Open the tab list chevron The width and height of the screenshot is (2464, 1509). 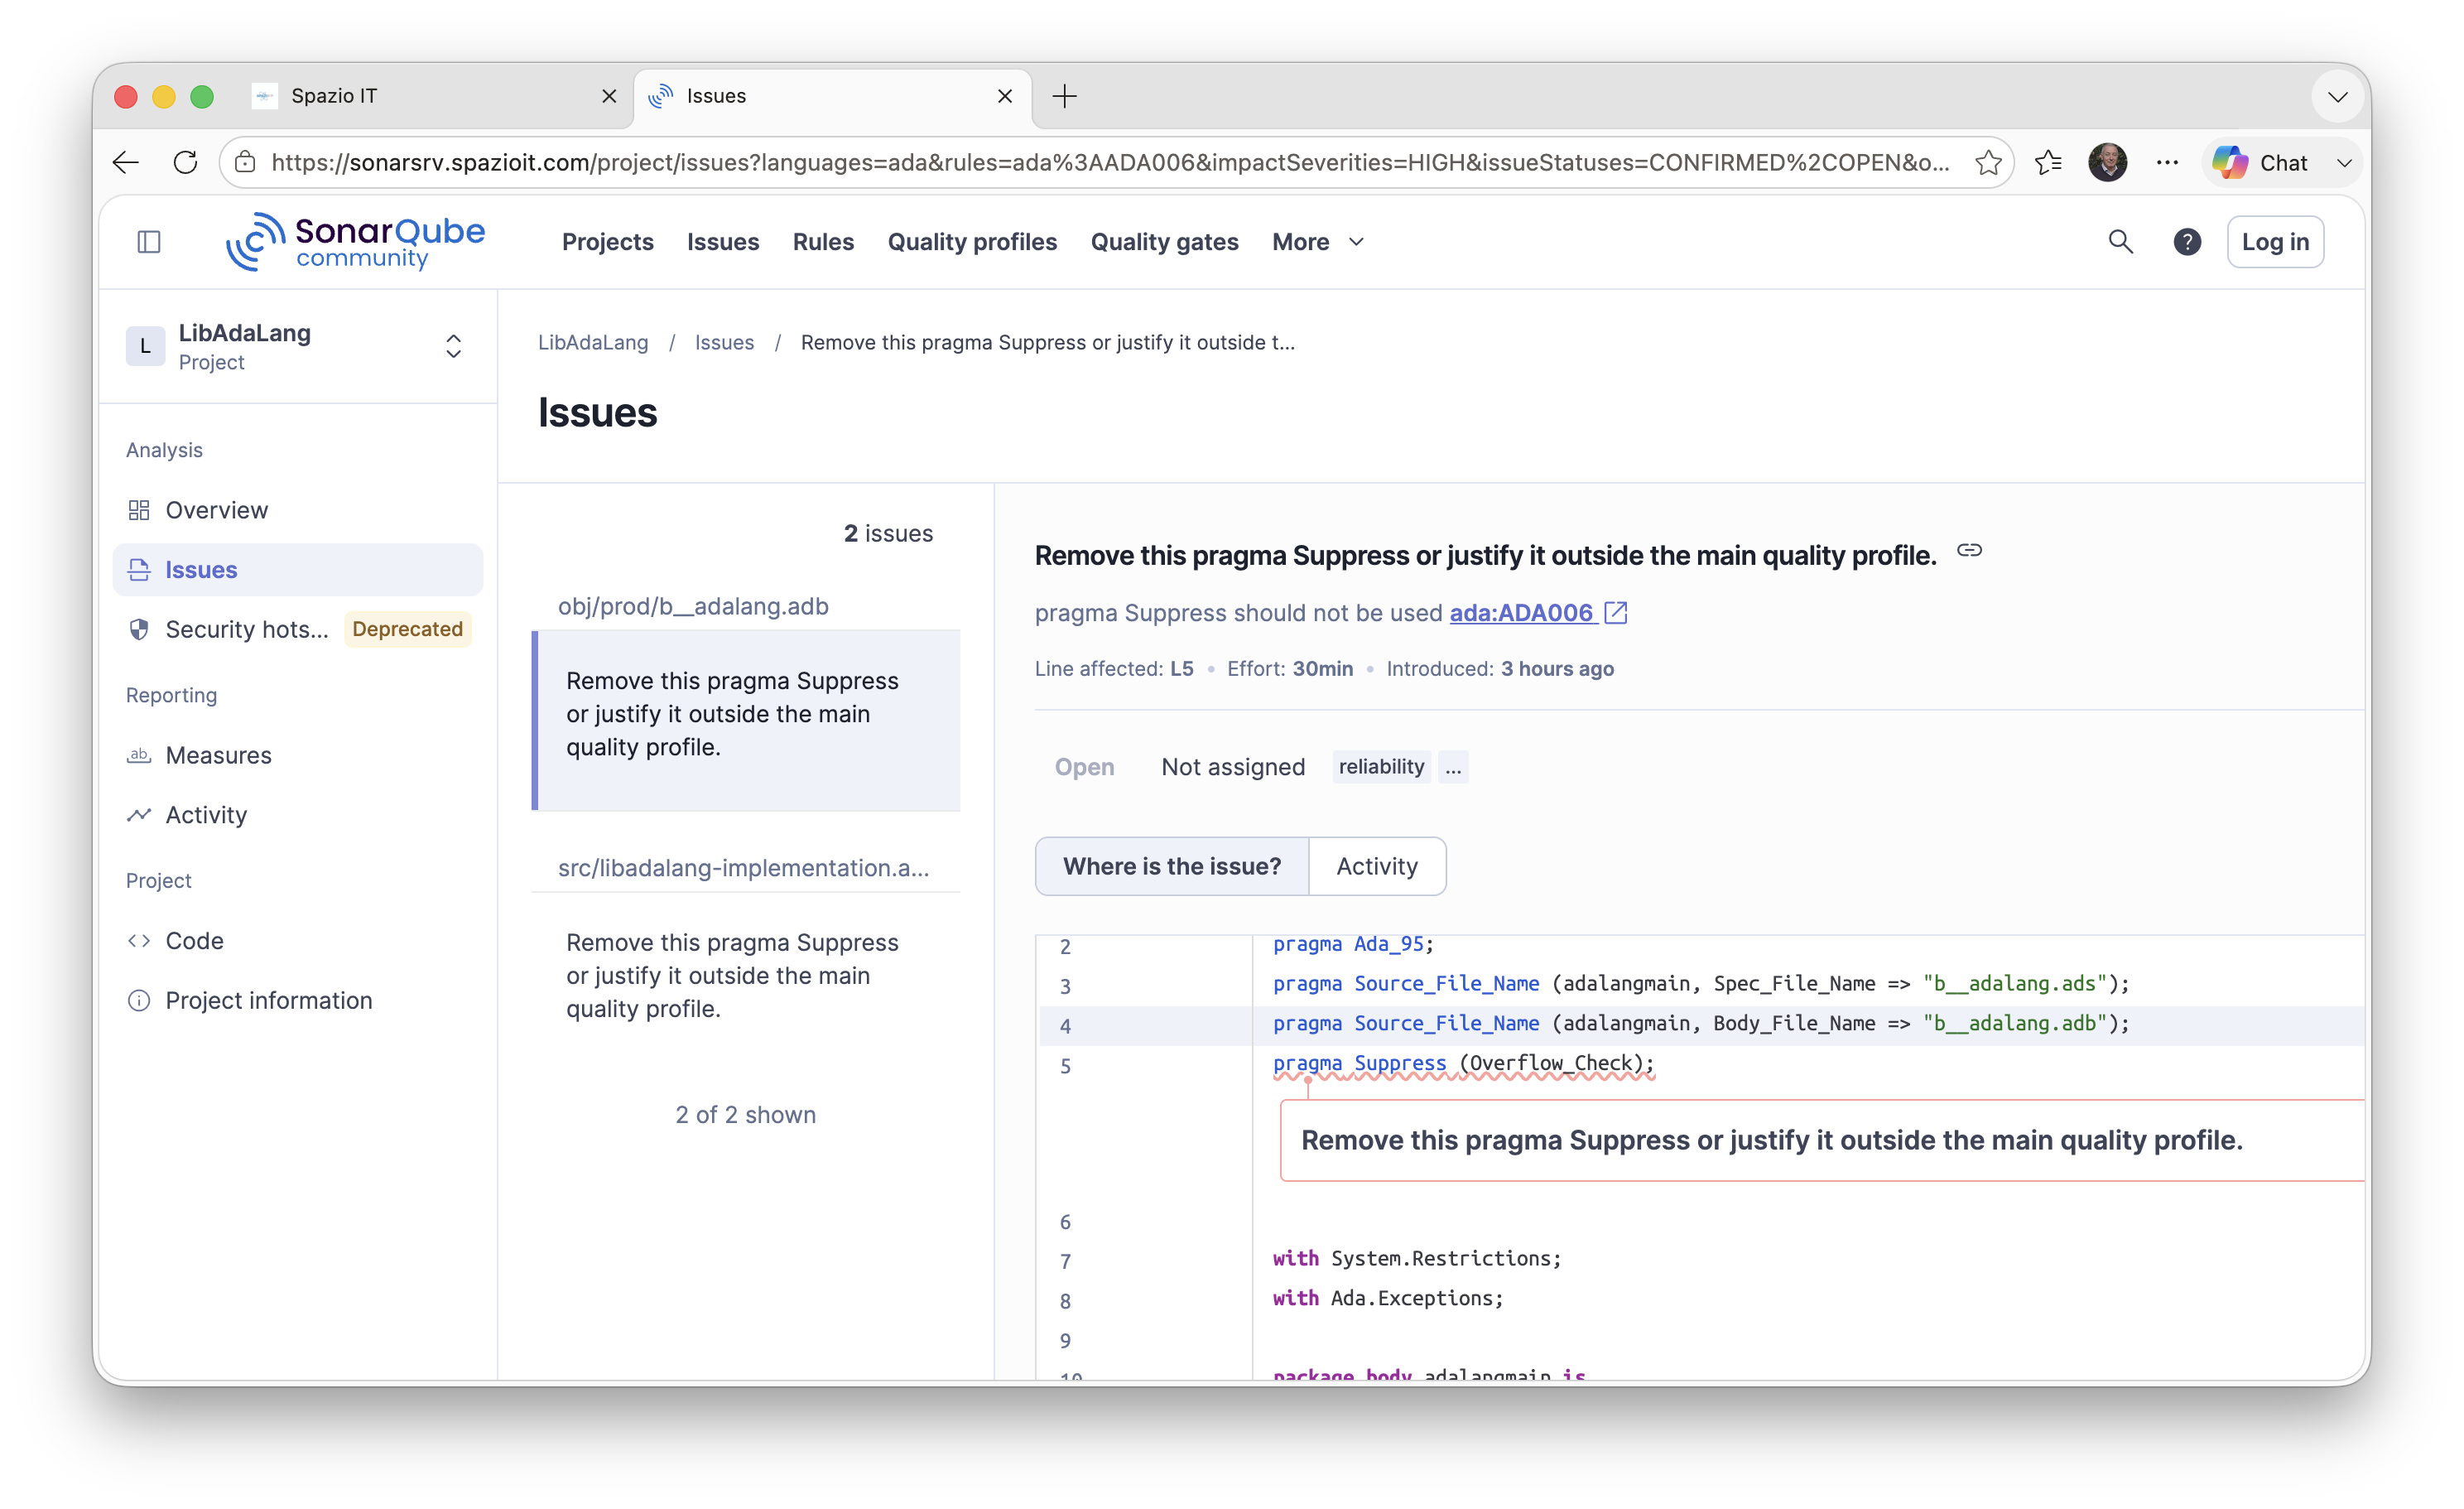(2337, 97)
